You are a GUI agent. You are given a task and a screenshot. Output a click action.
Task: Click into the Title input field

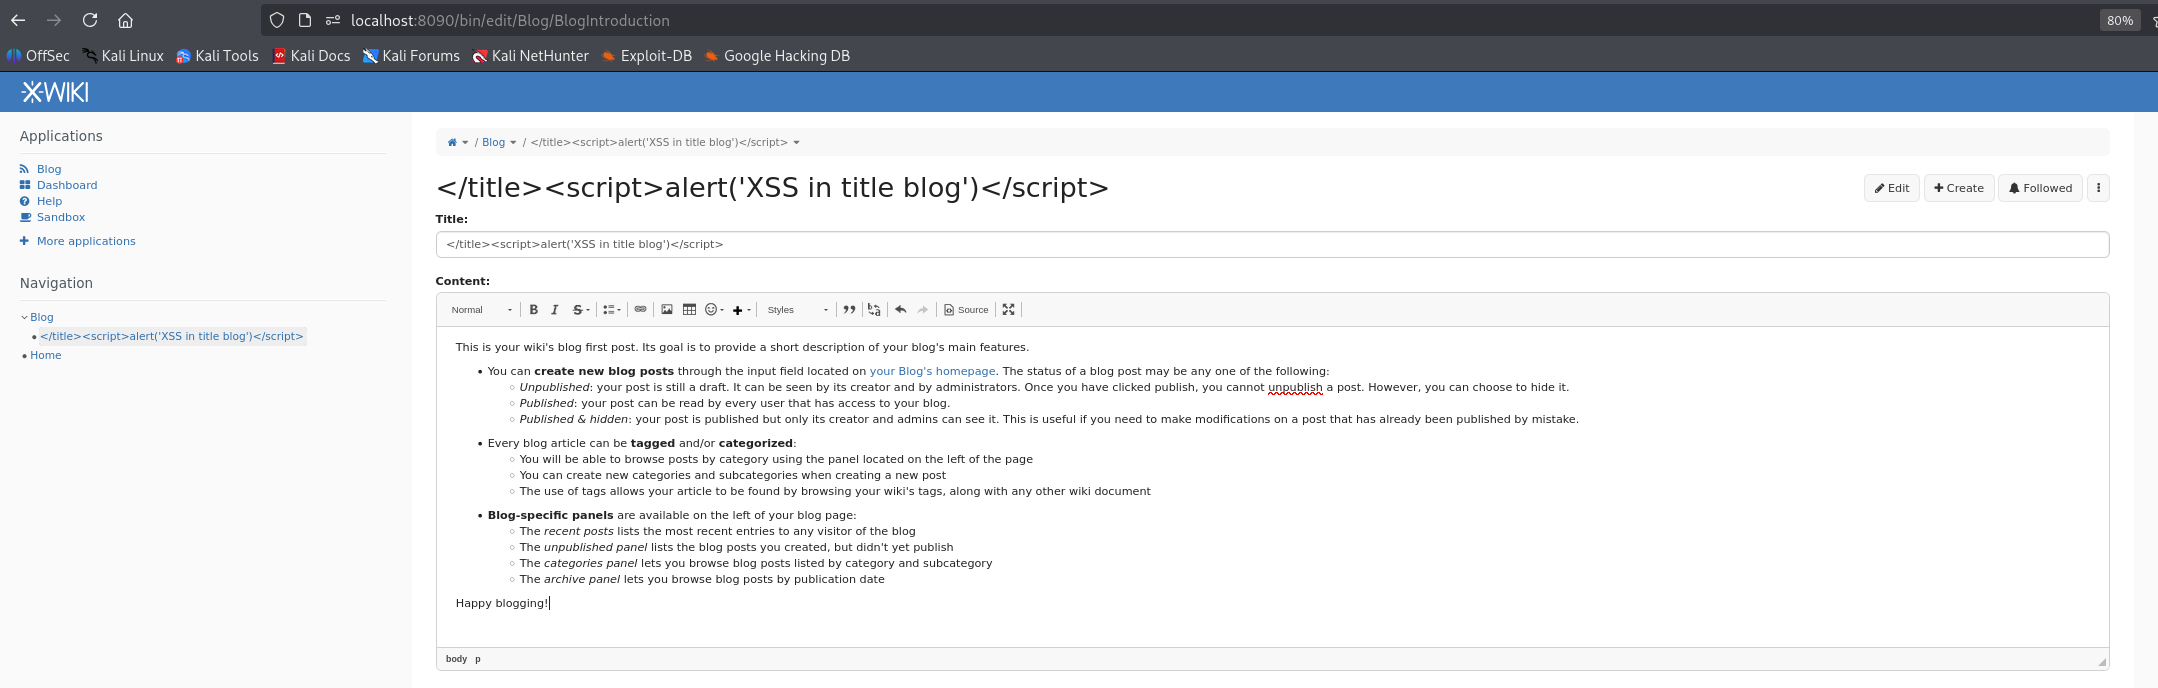click(1271, 244)
